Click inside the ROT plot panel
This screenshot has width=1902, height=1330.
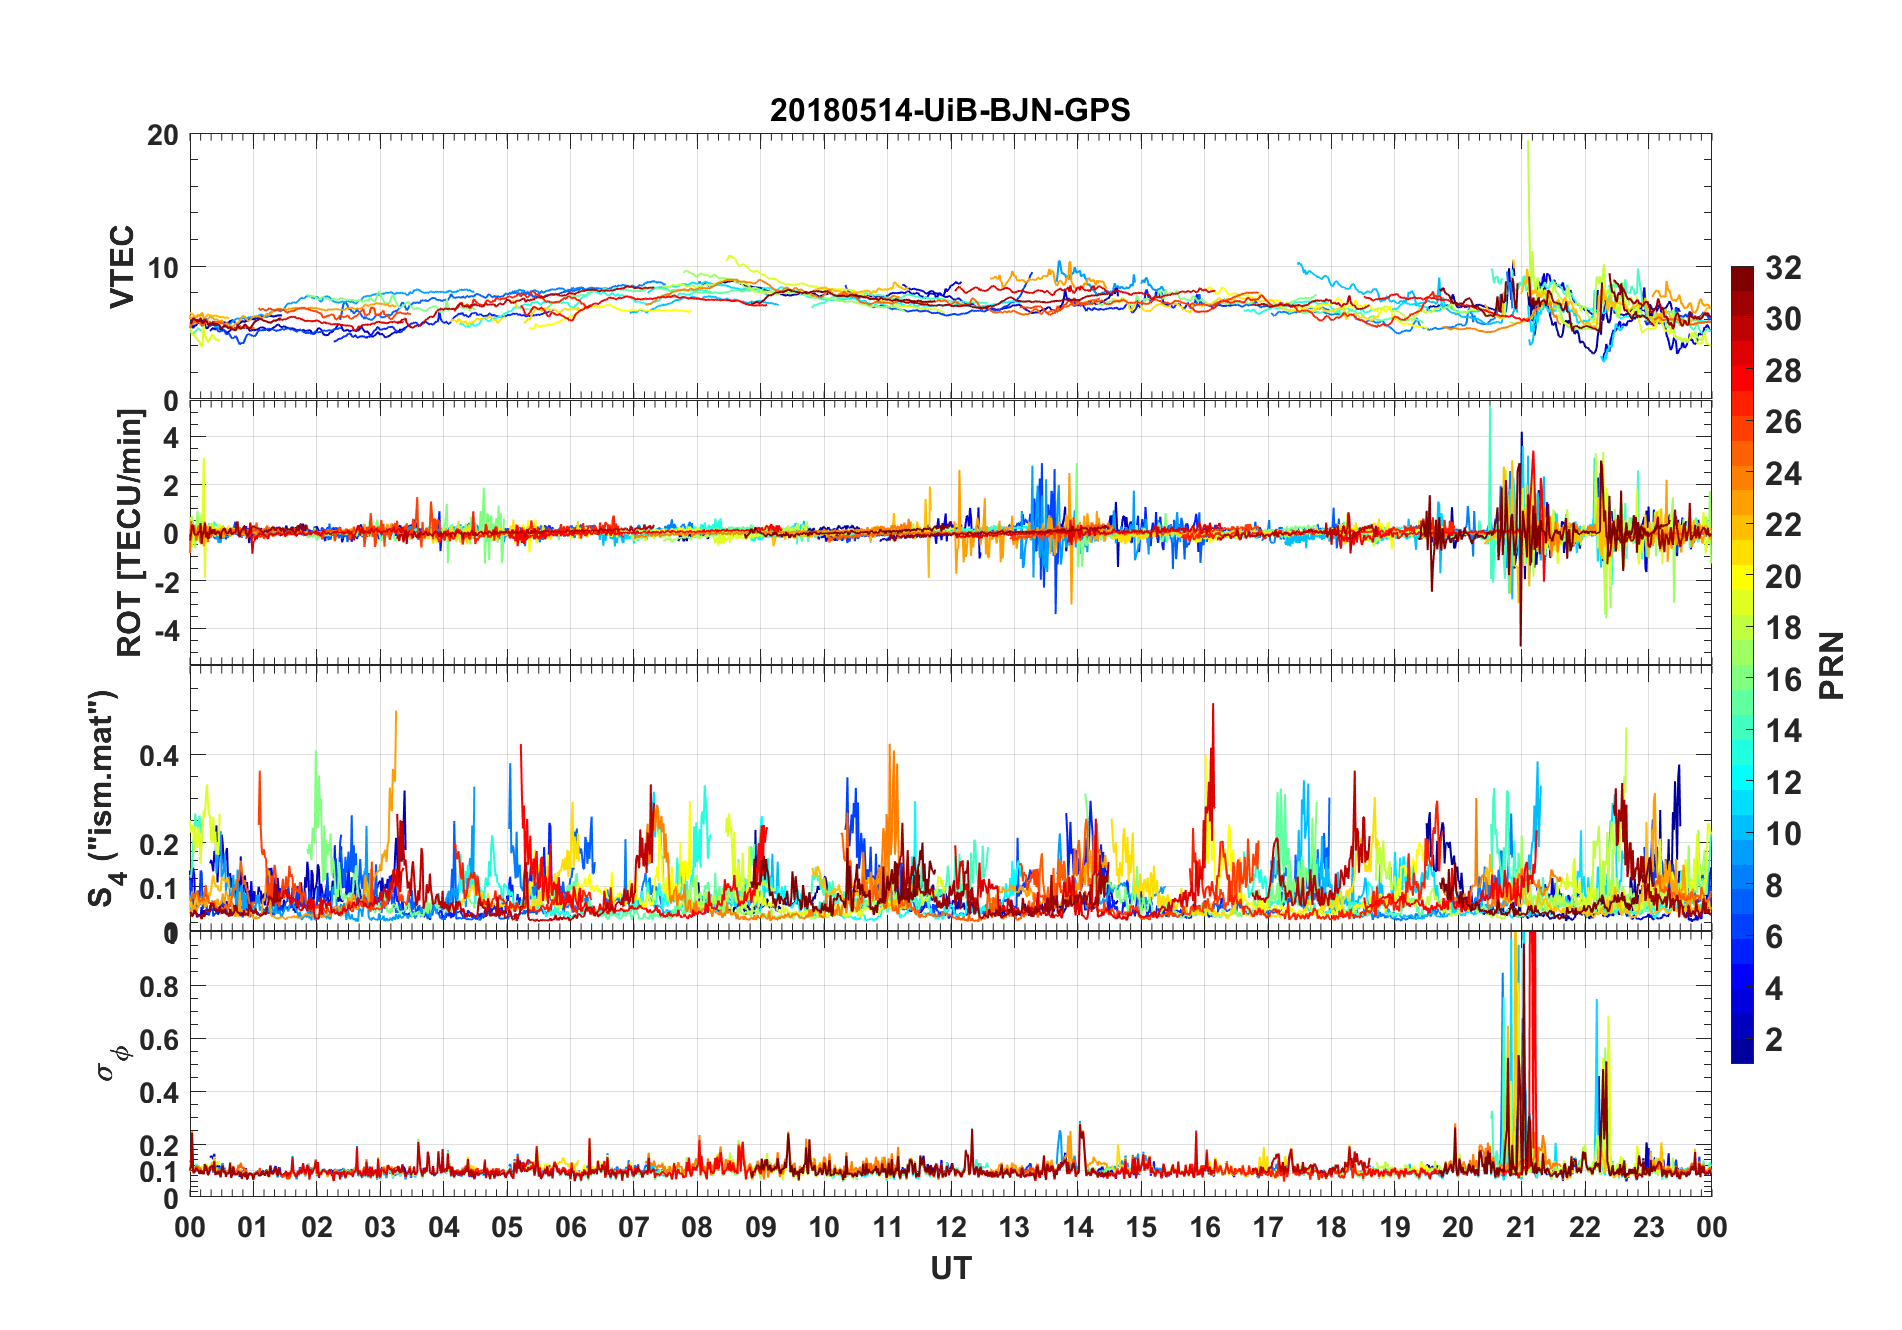click(951, 533)
